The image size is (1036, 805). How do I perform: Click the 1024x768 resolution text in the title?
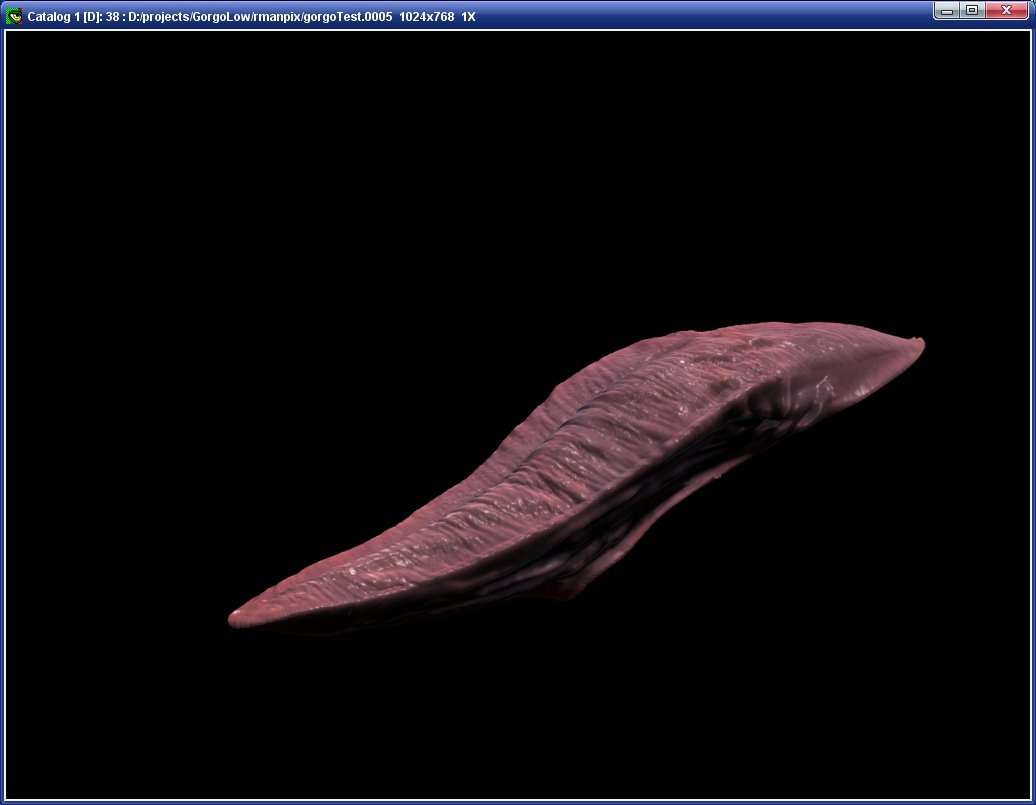tap(426, 17)
